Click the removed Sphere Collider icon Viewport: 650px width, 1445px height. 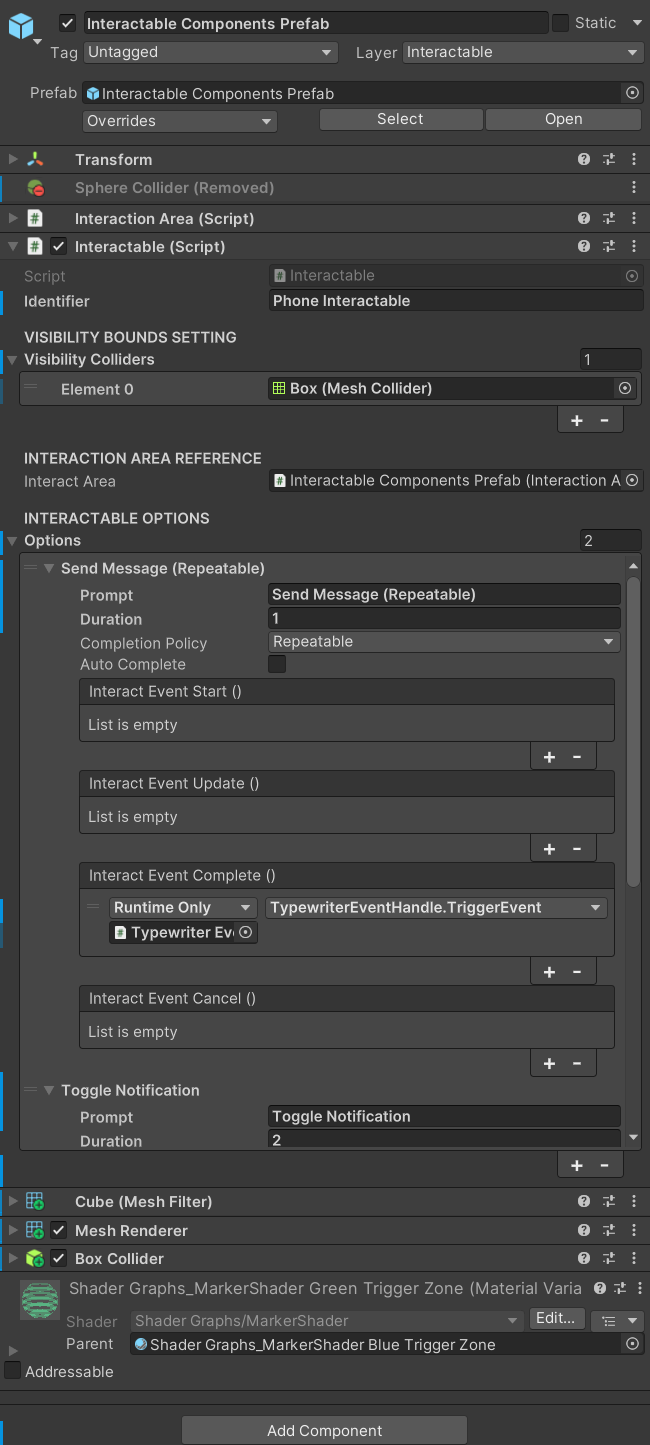click(35, 188)
